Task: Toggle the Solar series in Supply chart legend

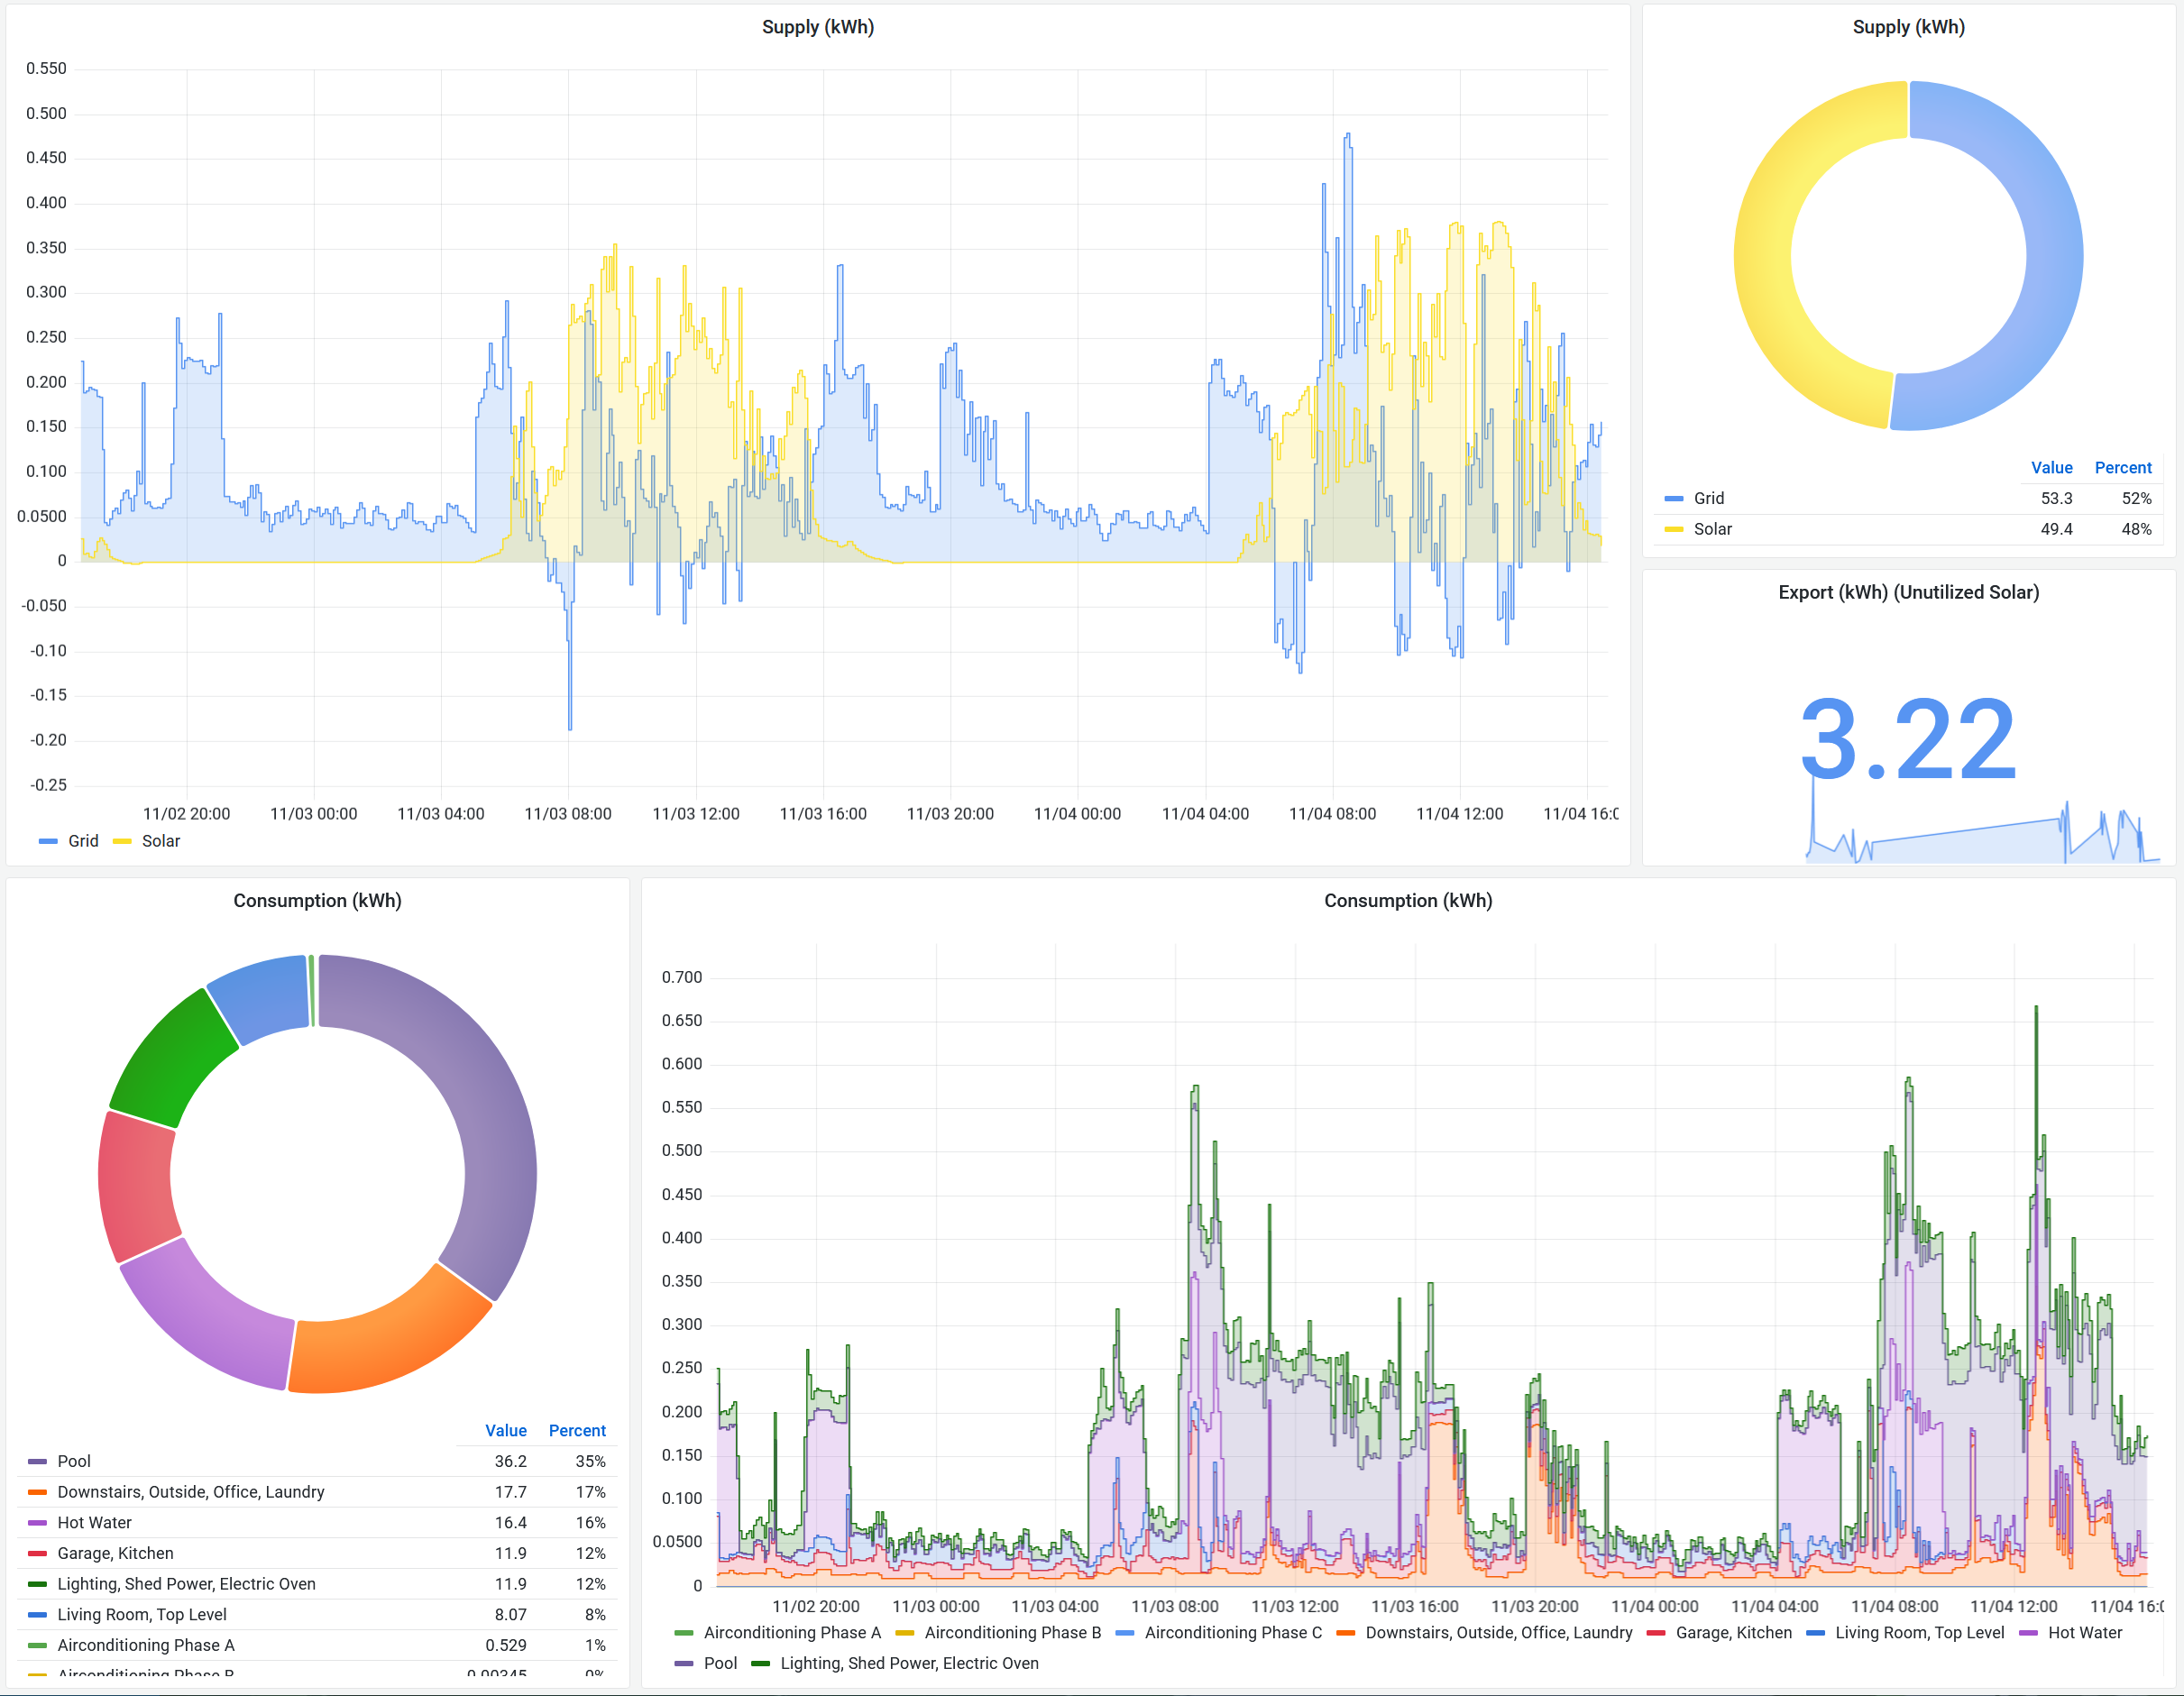Action: click(x=160, y=841)
